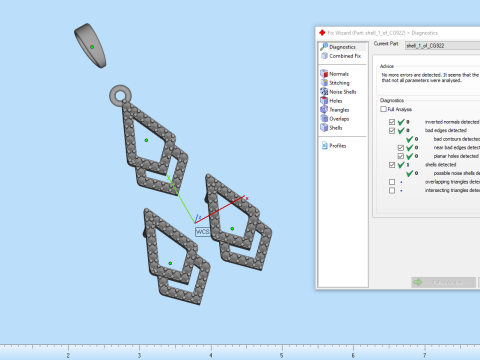Click the 'overlapping triangles' label
This screenshot has width=480, height=360.
452,182
